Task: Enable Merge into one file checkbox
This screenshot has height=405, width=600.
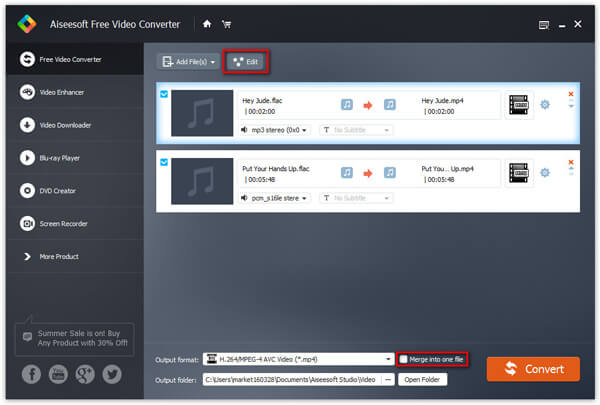Action: 403,359
